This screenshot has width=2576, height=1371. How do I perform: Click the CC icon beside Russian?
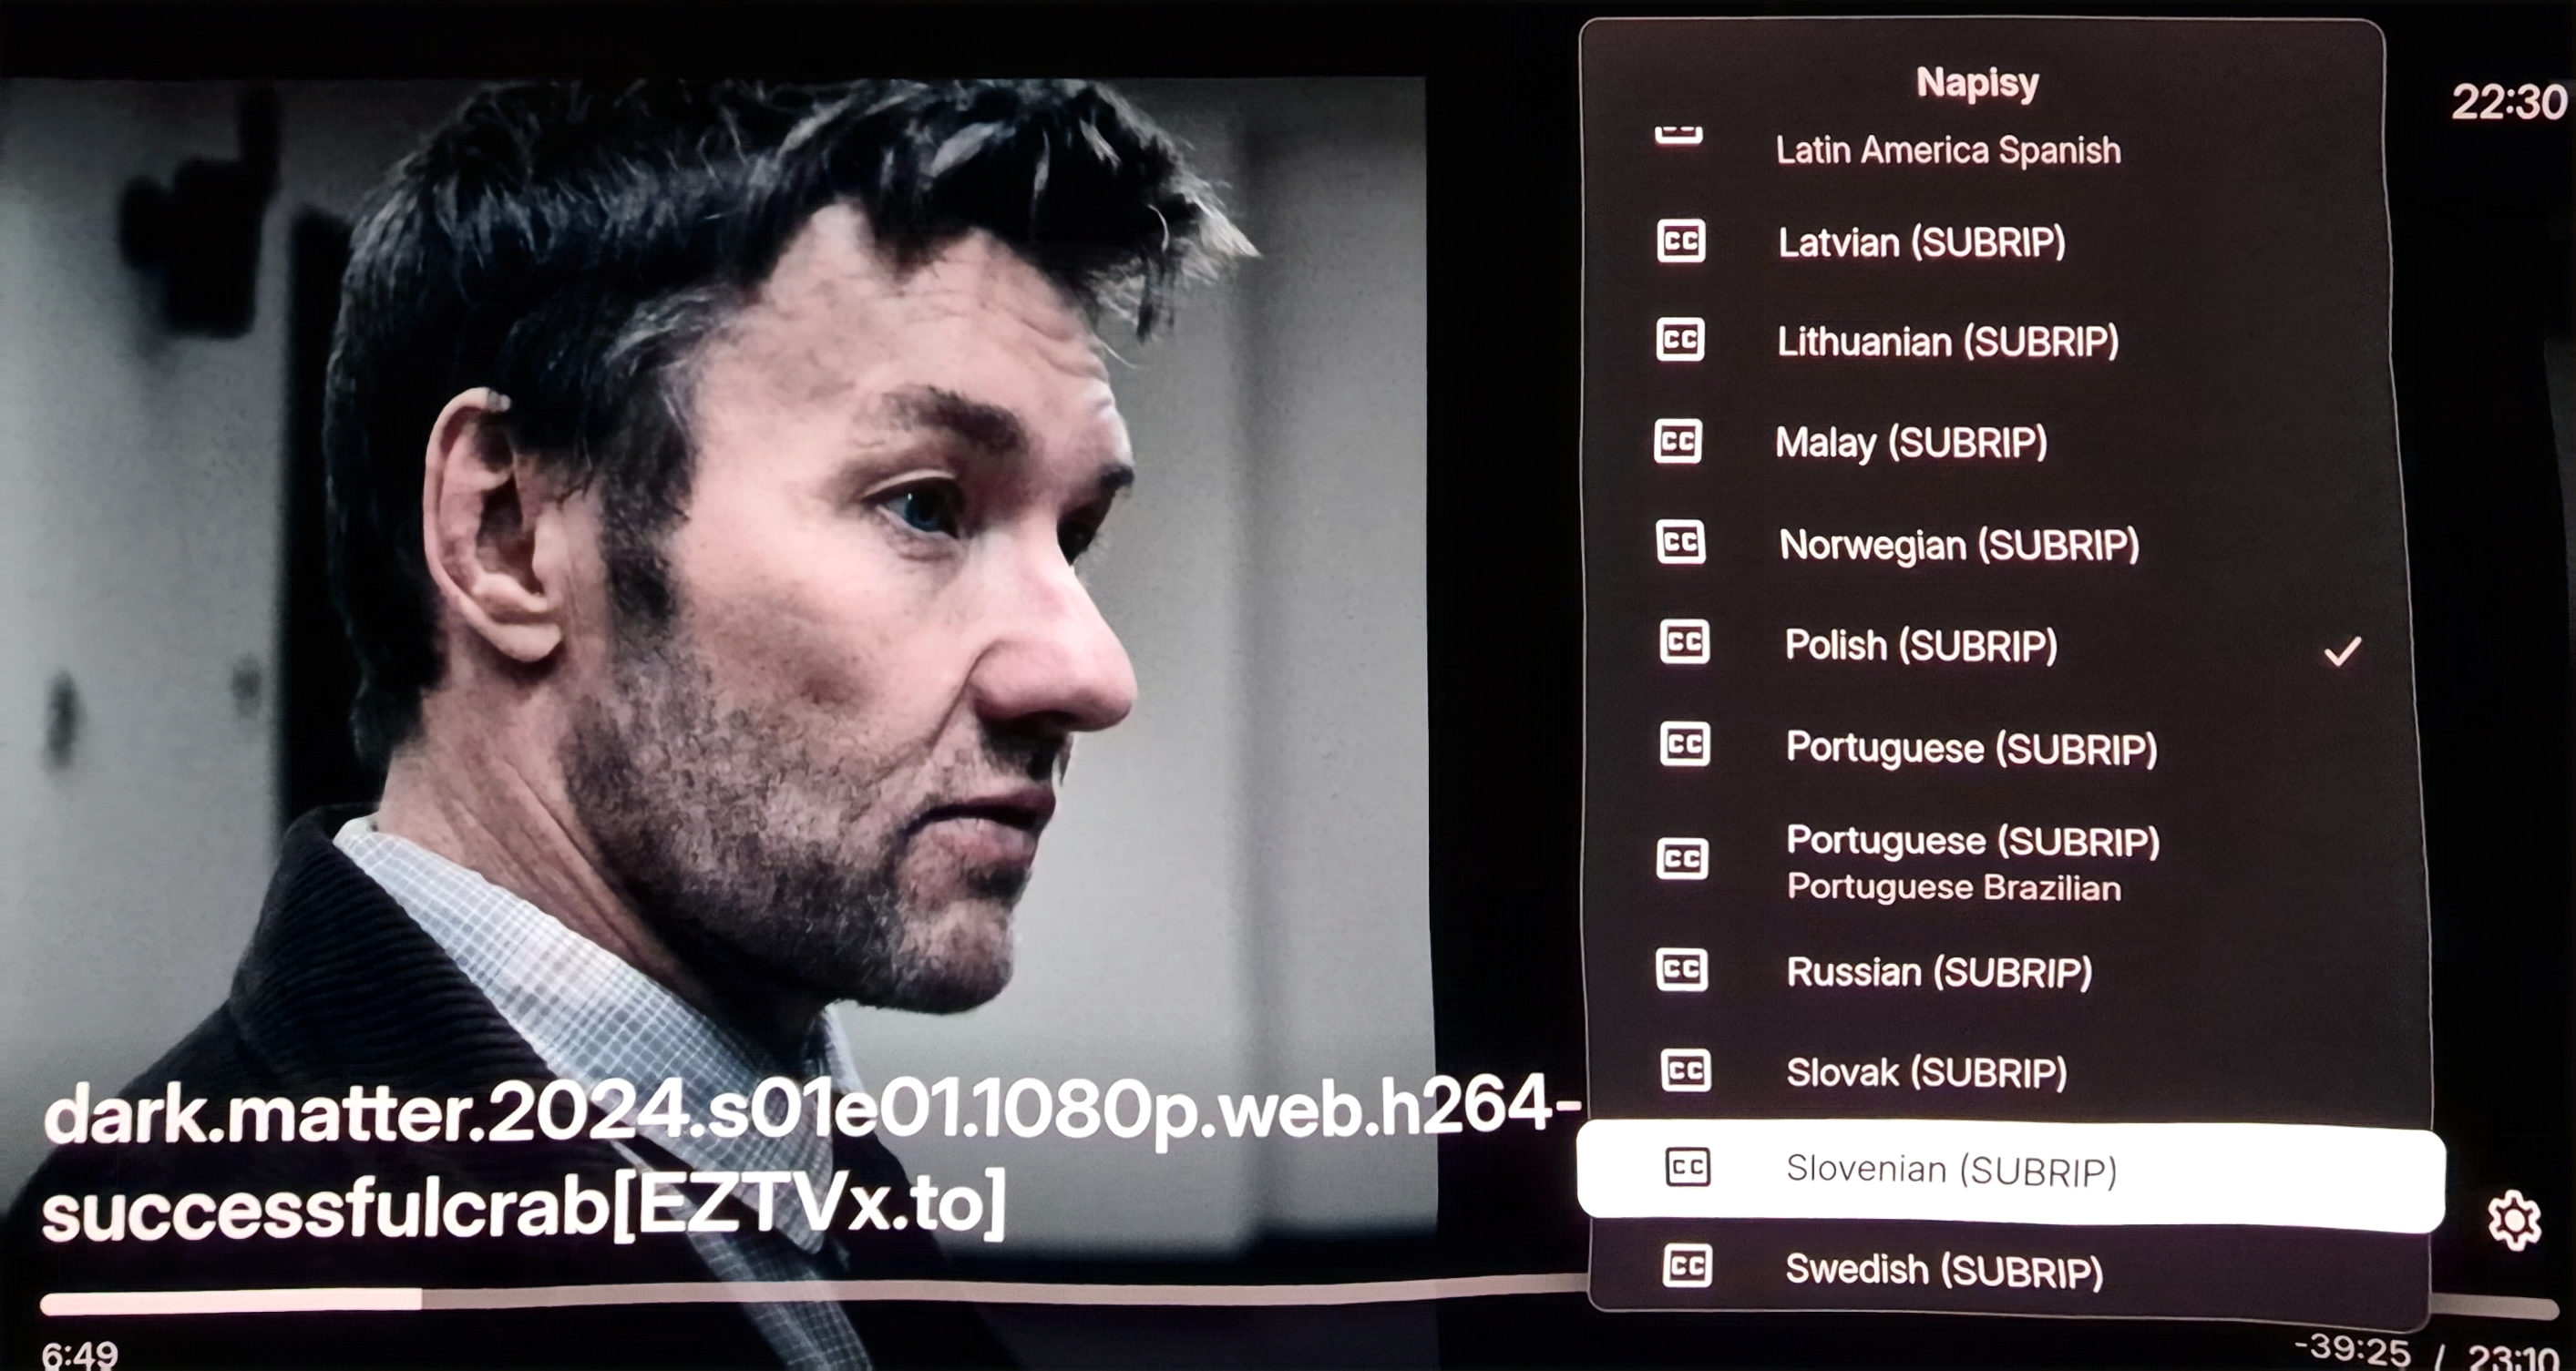point(1682,970)
